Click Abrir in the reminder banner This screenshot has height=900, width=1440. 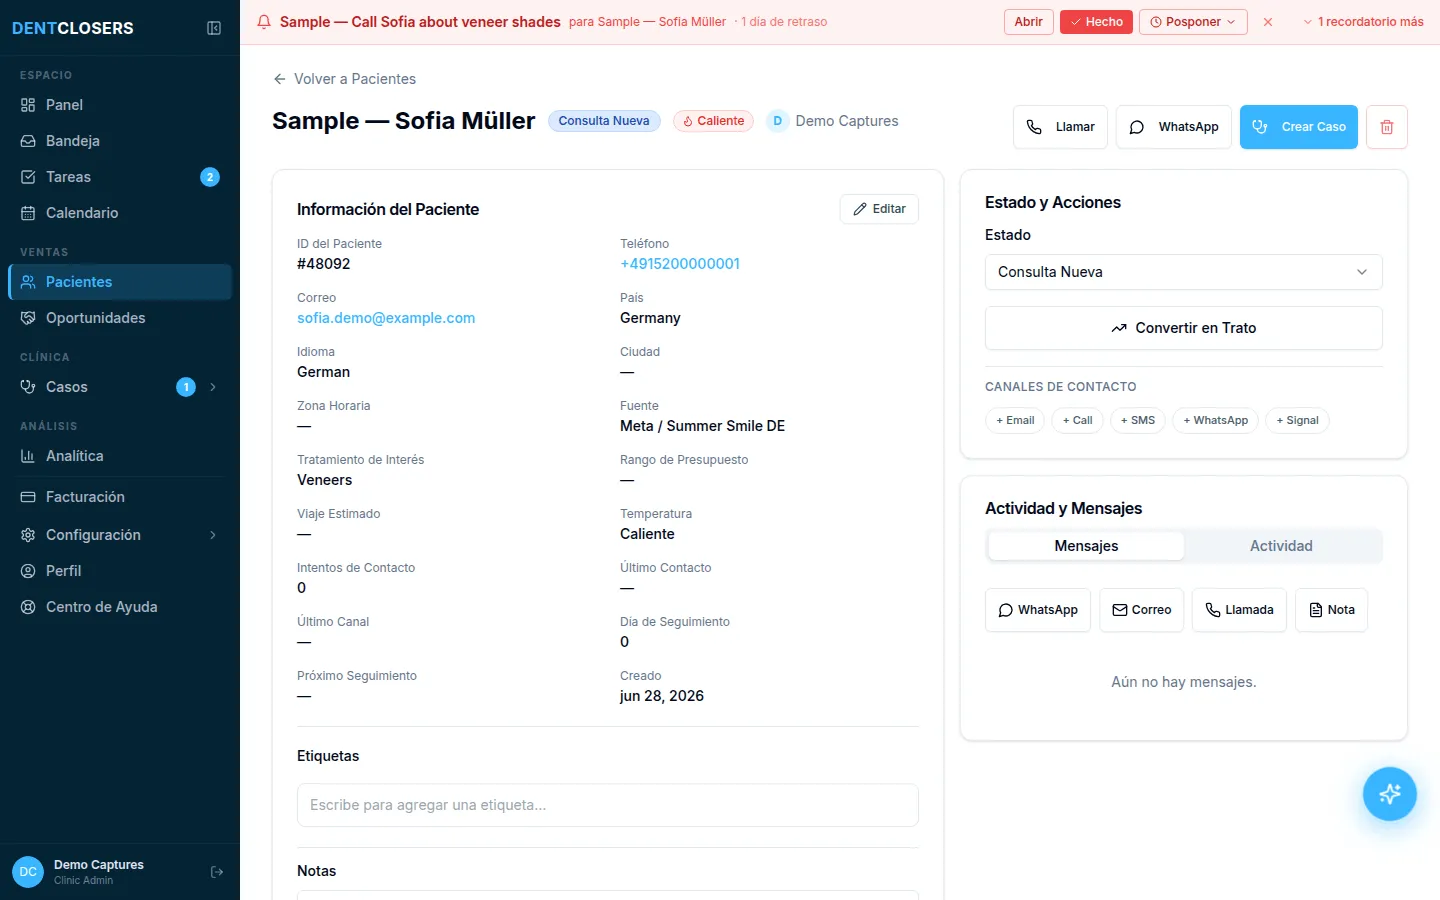click(x=1028, y=22)
